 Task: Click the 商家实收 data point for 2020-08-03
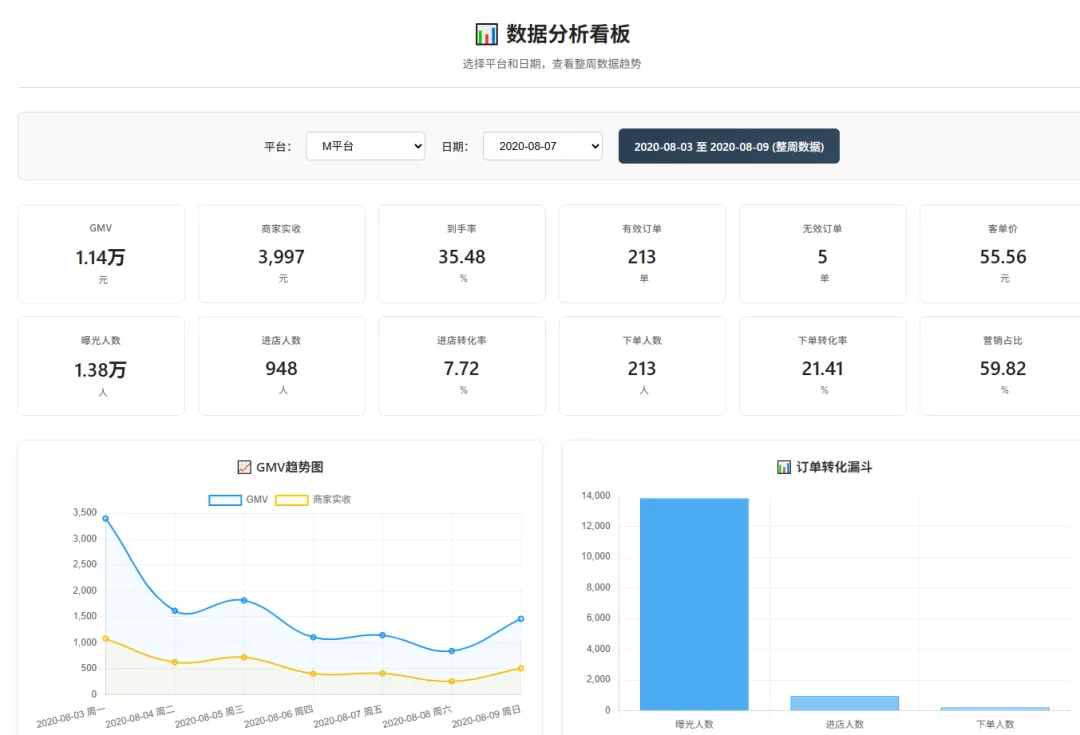coord(105,639)
